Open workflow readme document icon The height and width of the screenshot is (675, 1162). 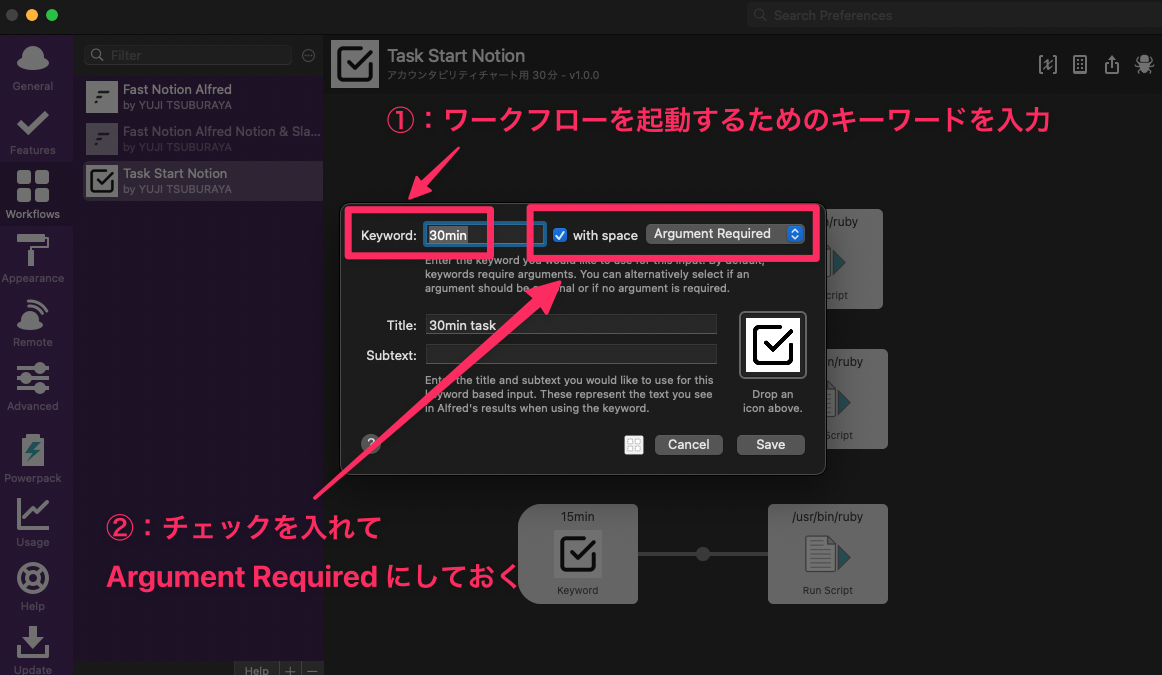(1080, 65)
